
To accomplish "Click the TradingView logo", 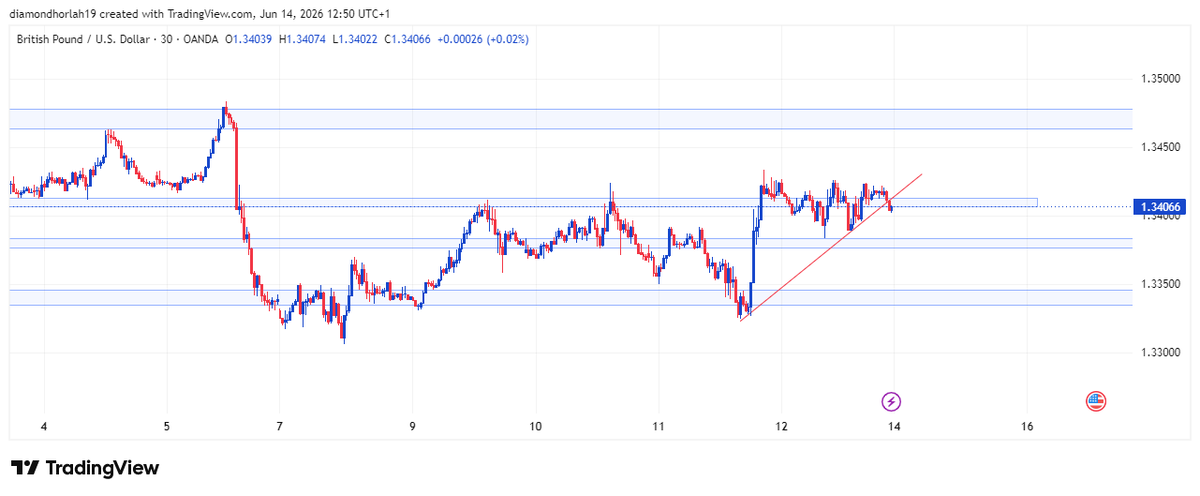I will pyautogui.click(x=85, y=468).
